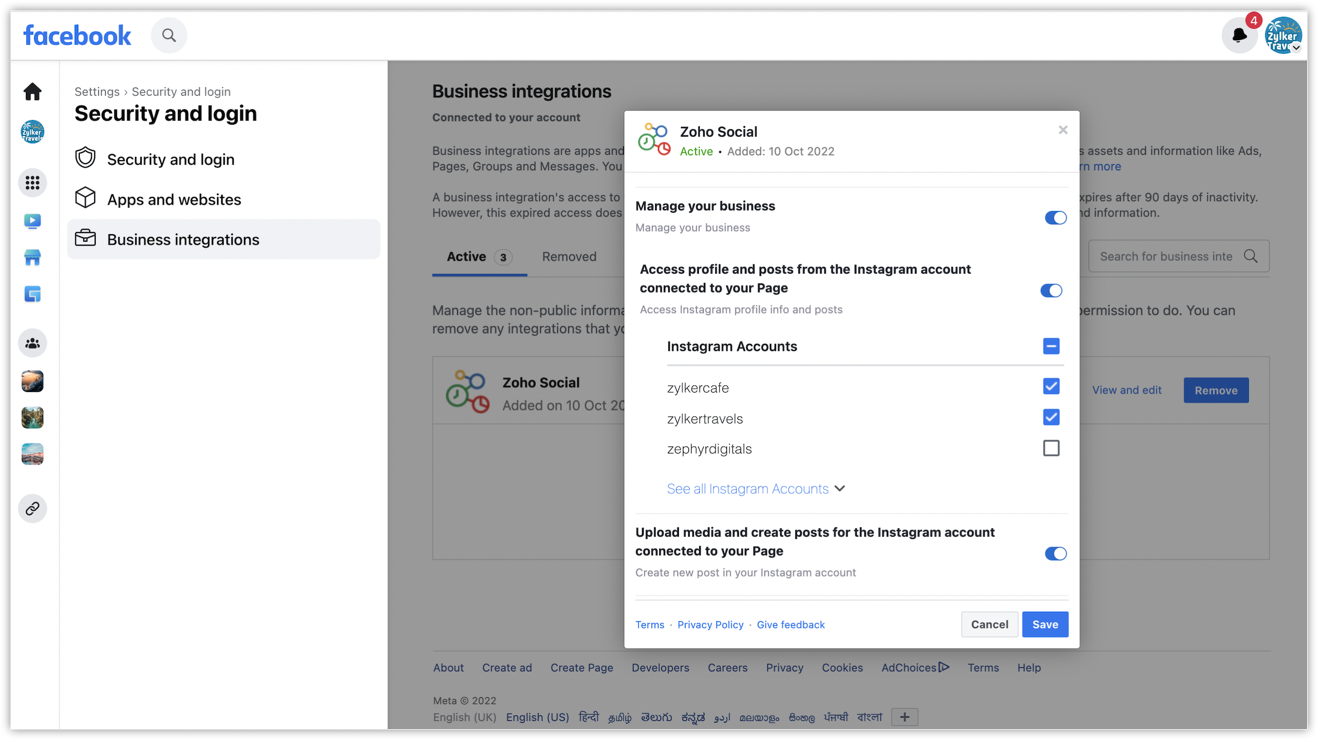This screenshot has height=740, width=1318.
Task: Switch language to English (US)
Action: click(x=537, y=718)
